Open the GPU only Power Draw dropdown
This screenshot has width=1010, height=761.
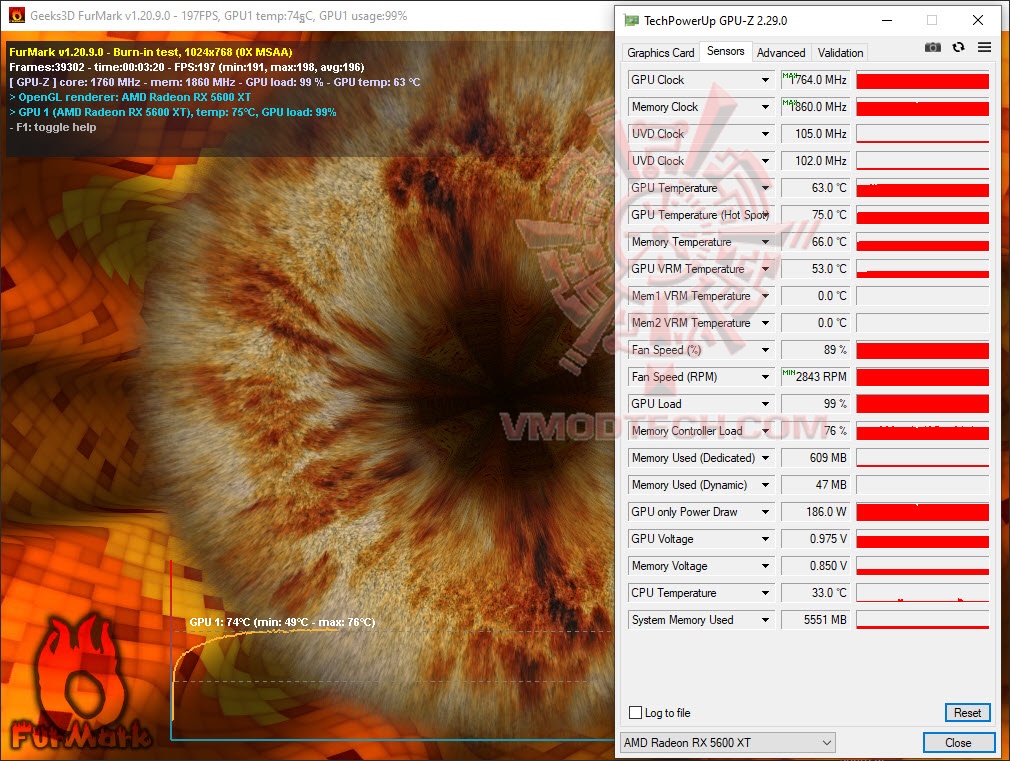click(x=765, y=512)
